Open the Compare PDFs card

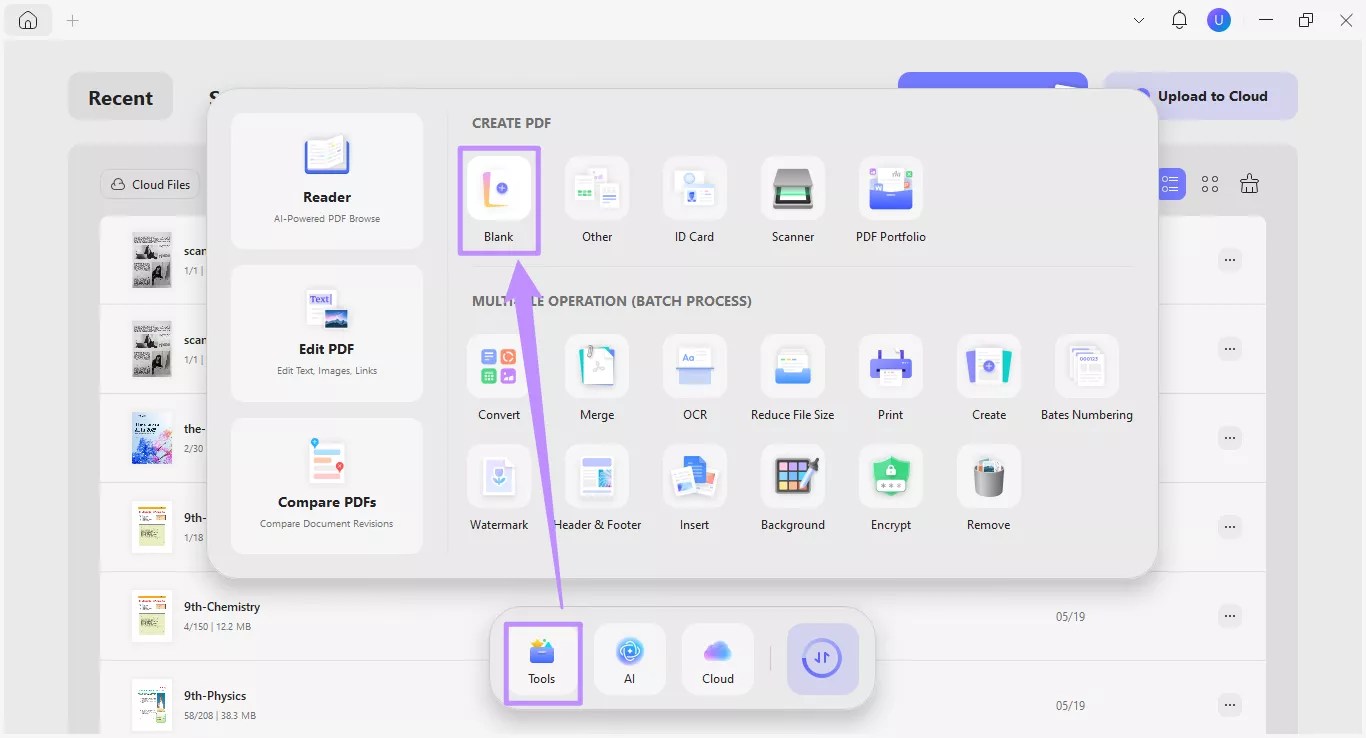327,486
